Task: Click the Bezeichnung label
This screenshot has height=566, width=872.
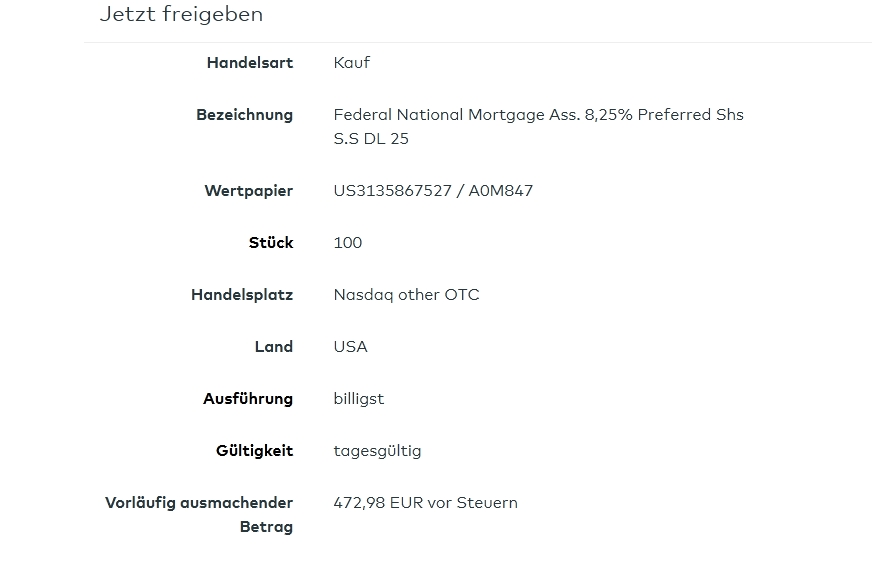Action: click(245, 115)
